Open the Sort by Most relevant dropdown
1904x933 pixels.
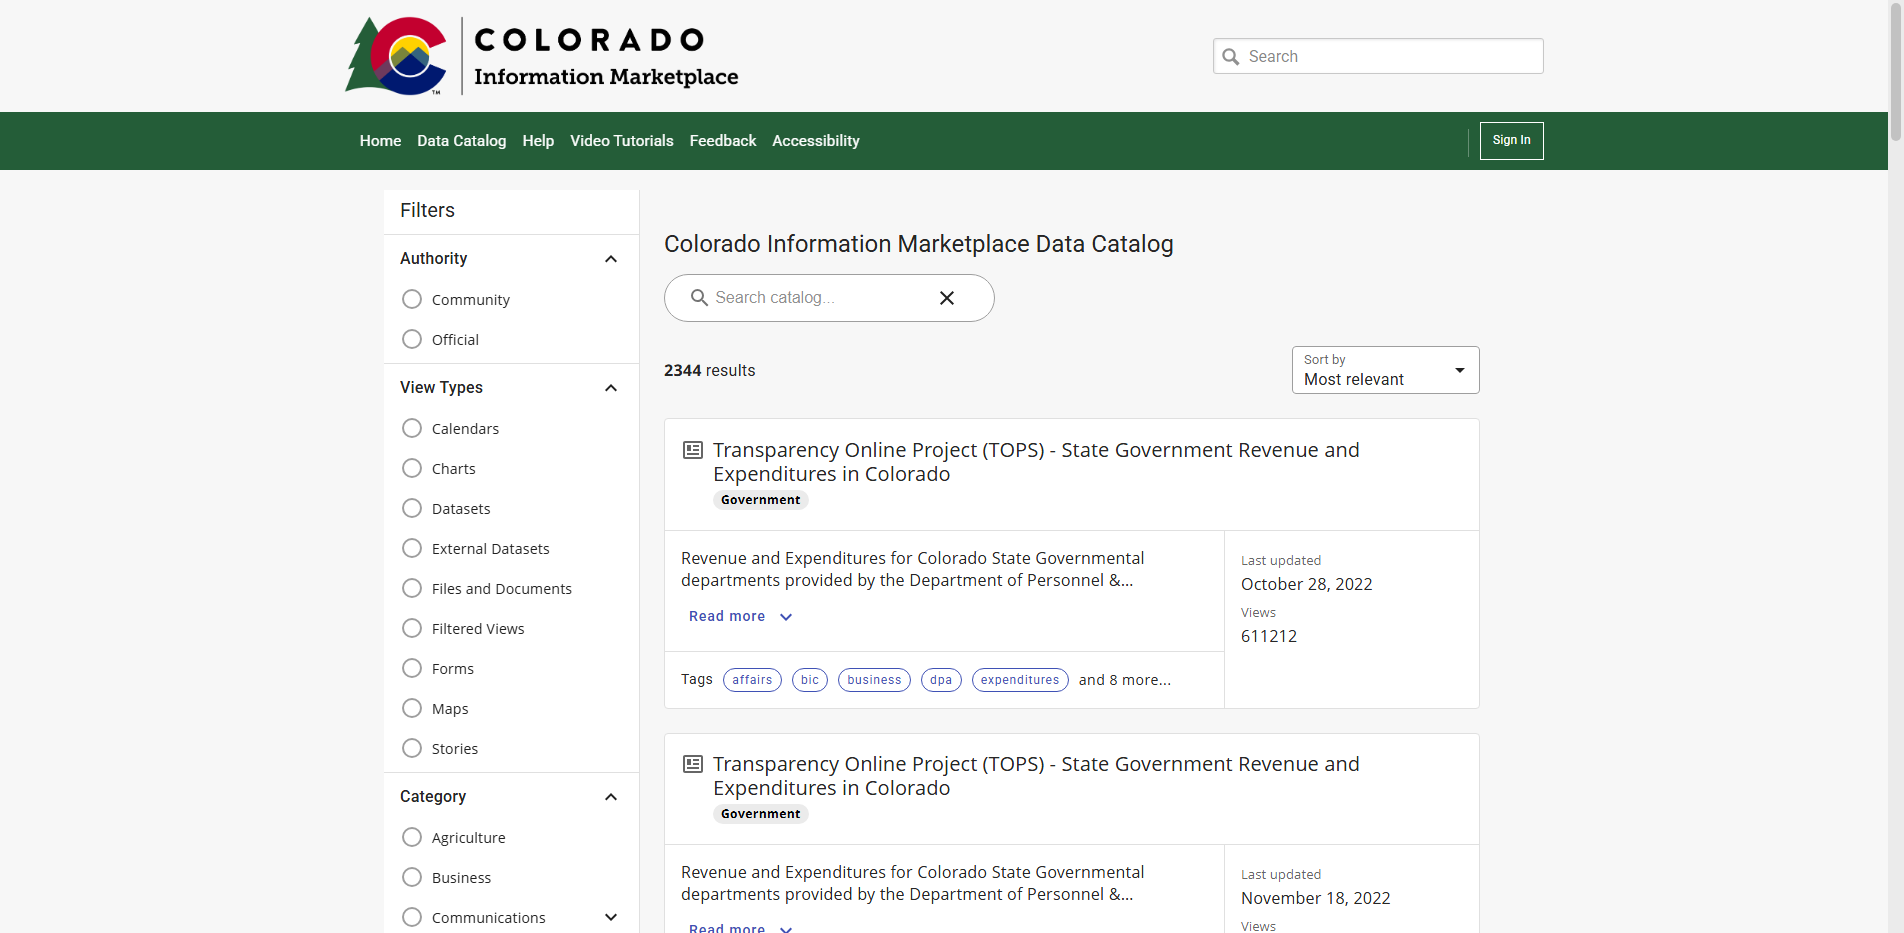coord(1384,370)
